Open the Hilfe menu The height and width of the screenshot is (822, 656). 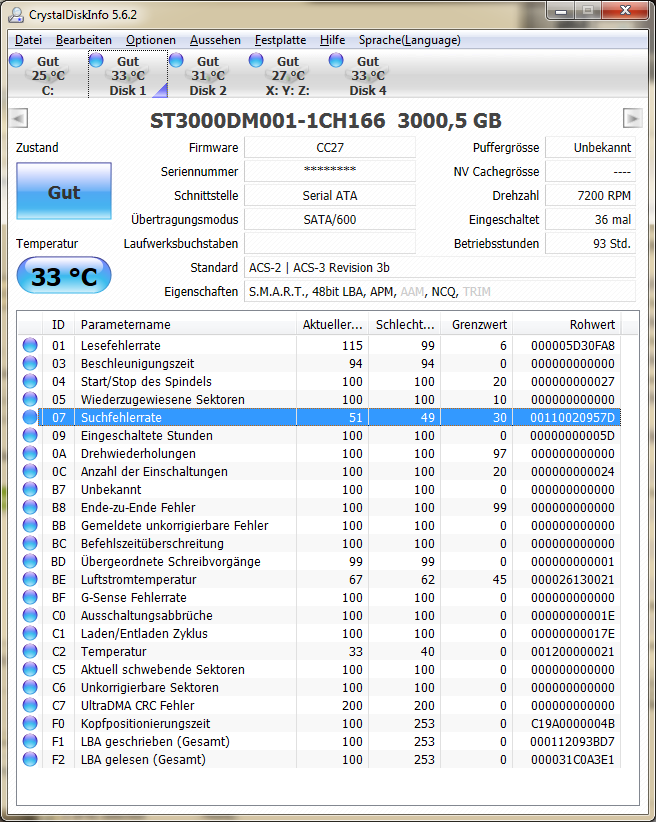[332, 40]
